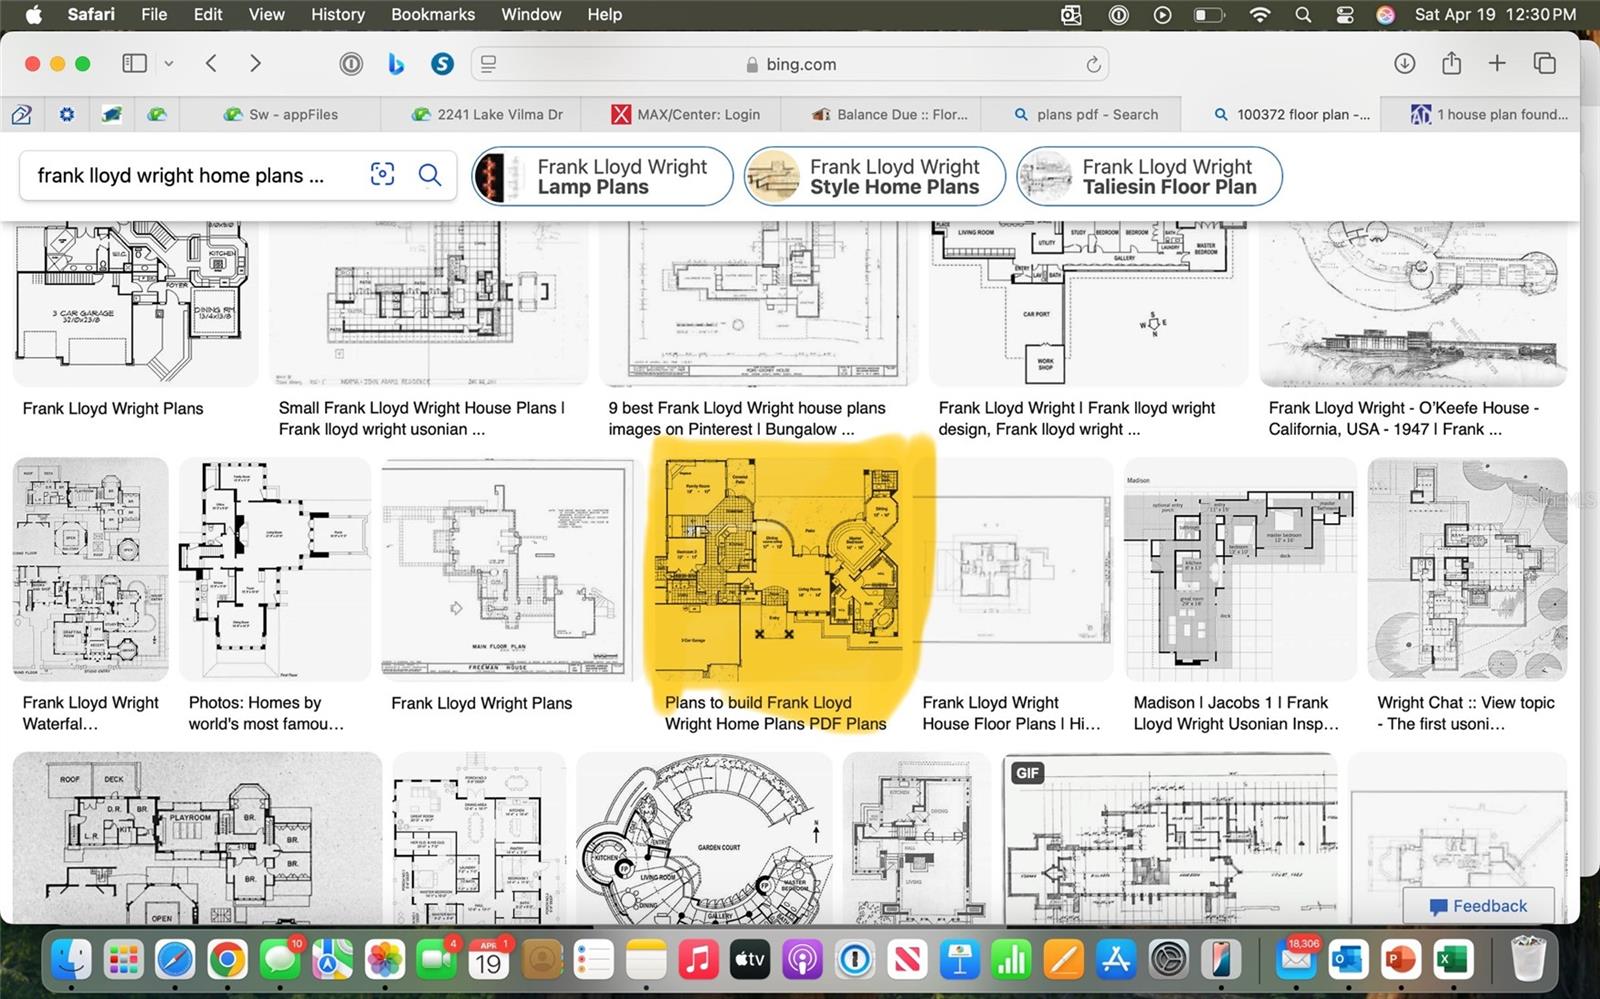Switch to the Sw - appFiles tab
The height and width of the screenshot is (999, 1600).
[x=281, y=114]
